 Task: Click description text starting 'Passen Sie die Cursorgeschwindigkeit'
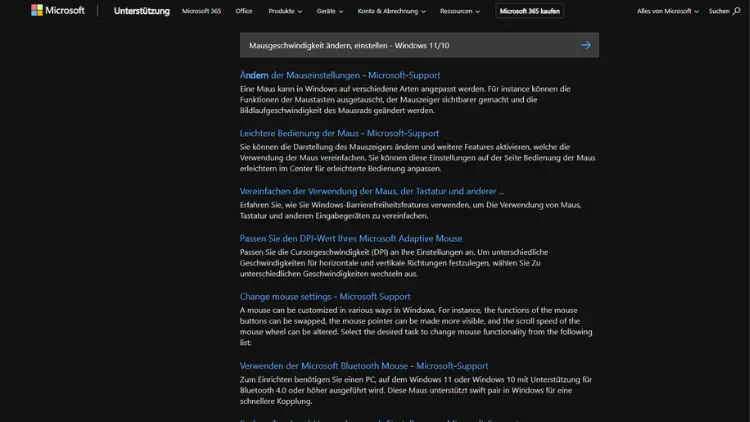tap(394, 263)
